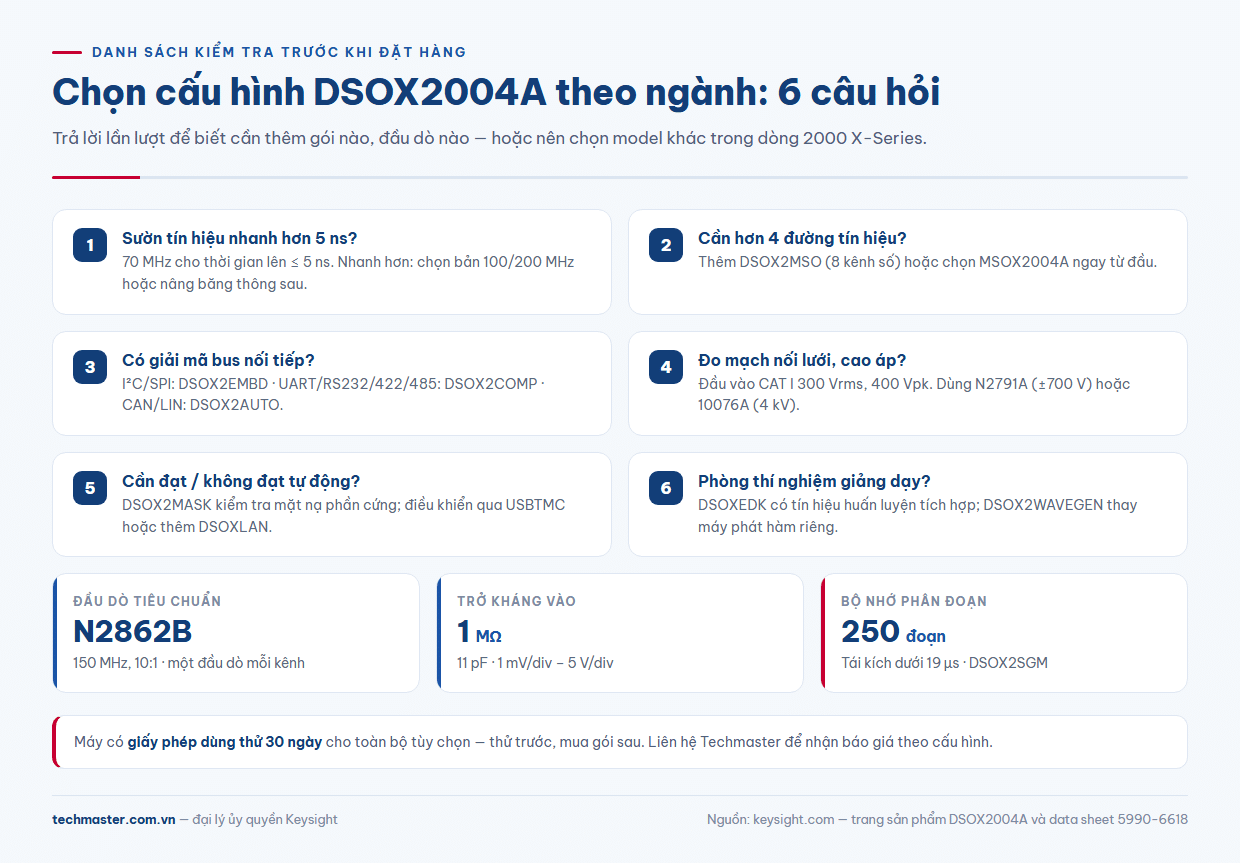1240x863 pixels.
Task: Open the techmaster.com.vn link
Action: (114, 819)
